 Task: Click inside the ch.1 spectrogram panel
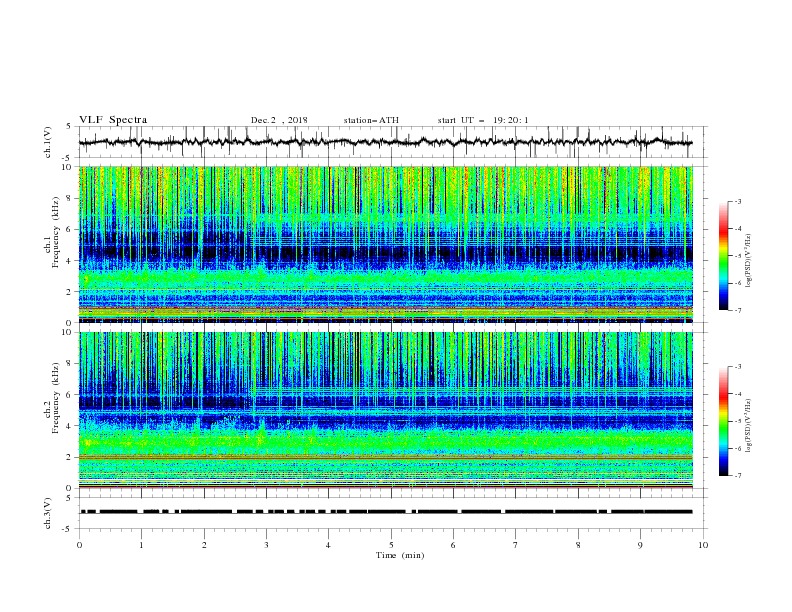click(x=386, y=244)
